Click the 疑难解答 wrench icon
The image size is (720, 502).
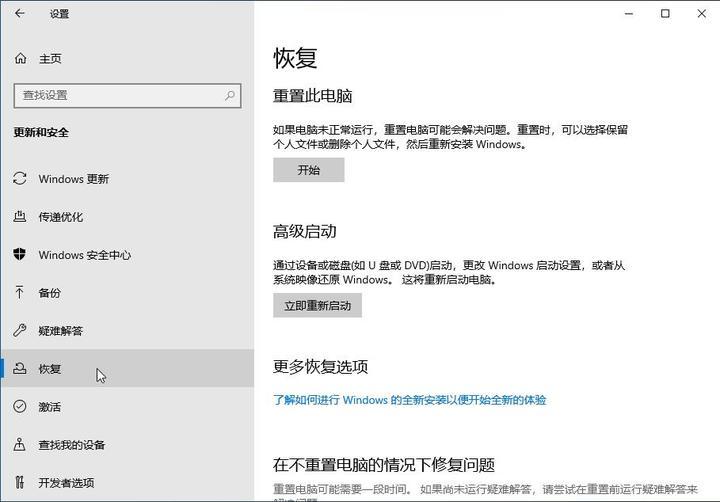point(20,331)
